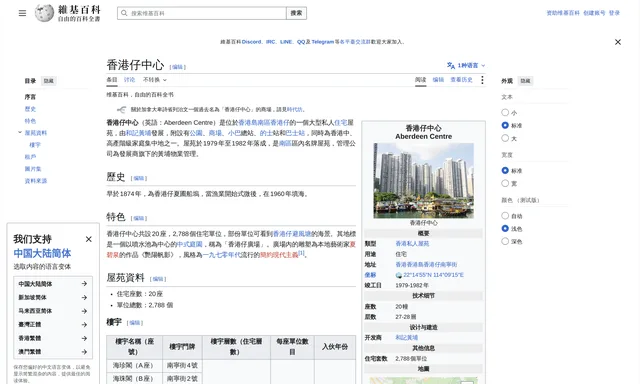Select light color radio button
Screen dimensions: 640x384
pos(505,229)
